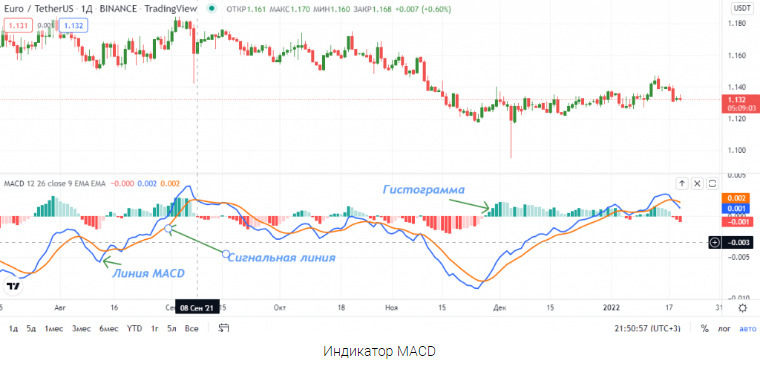Open the go-to-date calendar icon

click(x=223, y=328)
